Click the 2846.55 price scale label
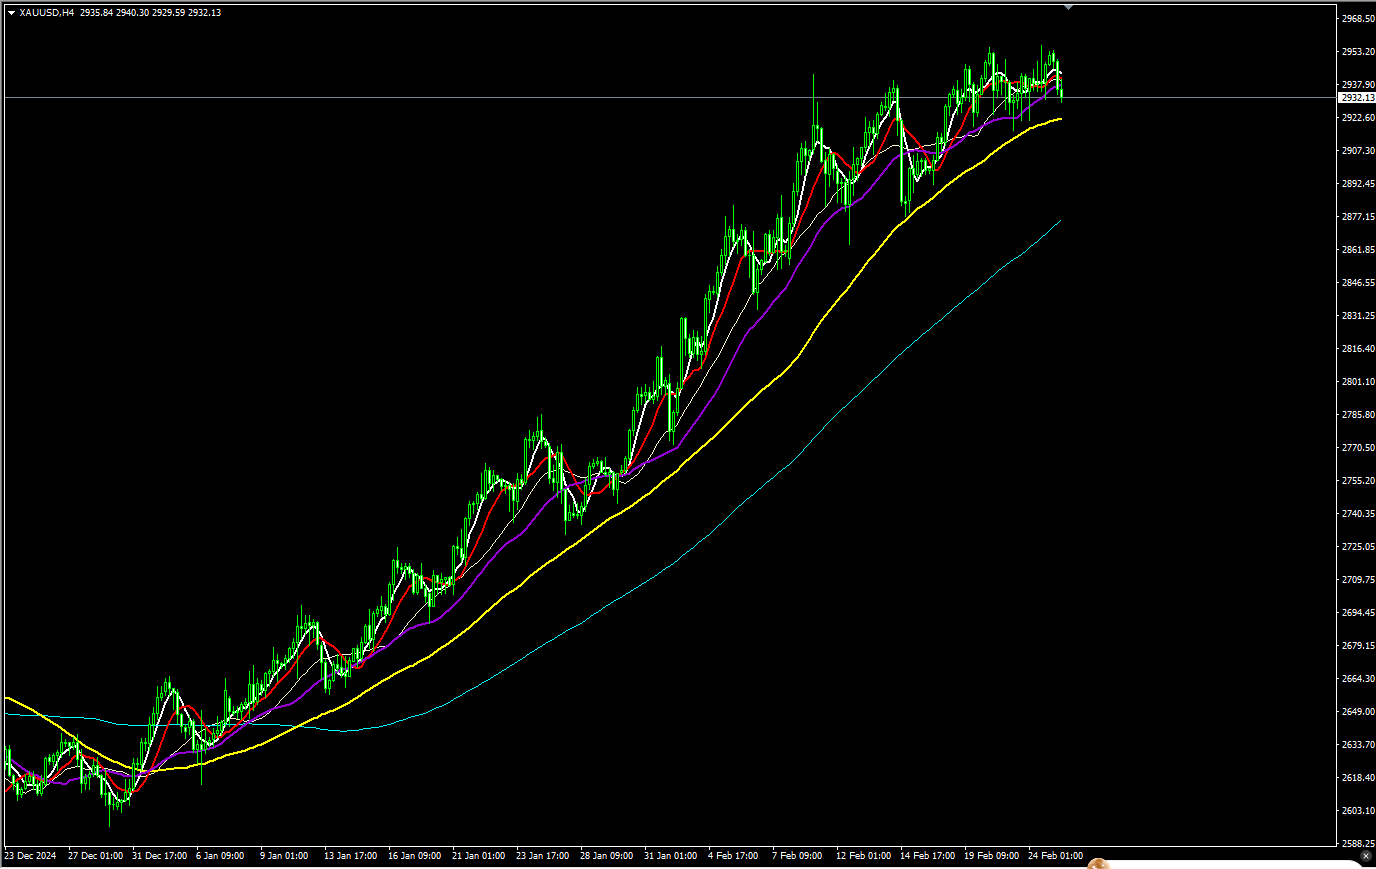The height and width of the screenshot is (869, 1376). (1358, 283)
